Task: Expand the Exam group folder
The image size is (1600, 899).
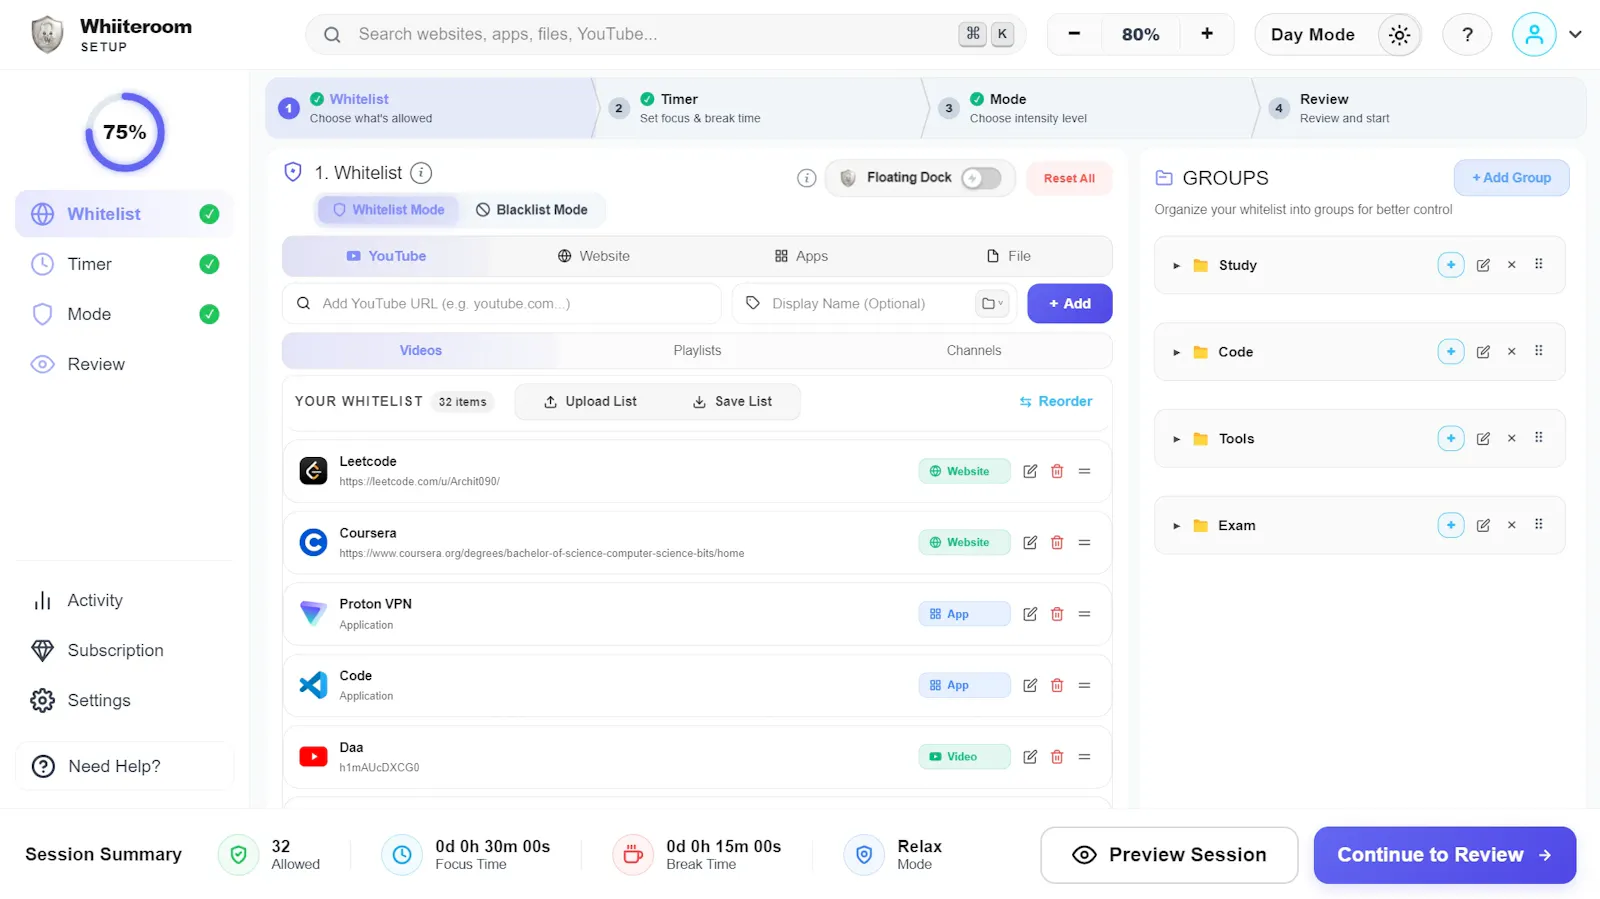Action: (1176, 526)
